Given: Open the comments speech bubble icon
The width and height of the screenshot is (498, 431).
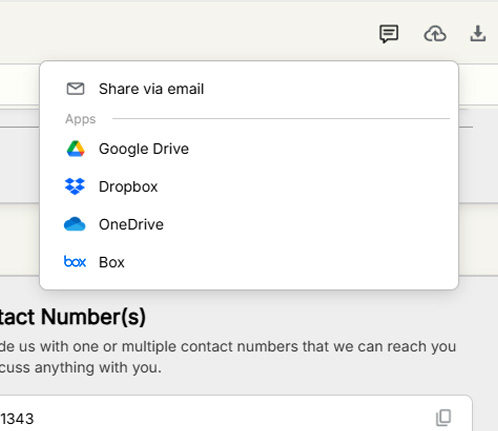Looking at the screenshot, I should click(389, 34).
